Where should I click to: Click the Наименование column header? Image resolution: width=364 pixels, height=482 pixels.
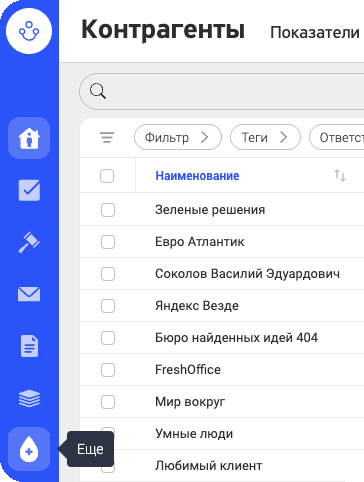[197, 176]
